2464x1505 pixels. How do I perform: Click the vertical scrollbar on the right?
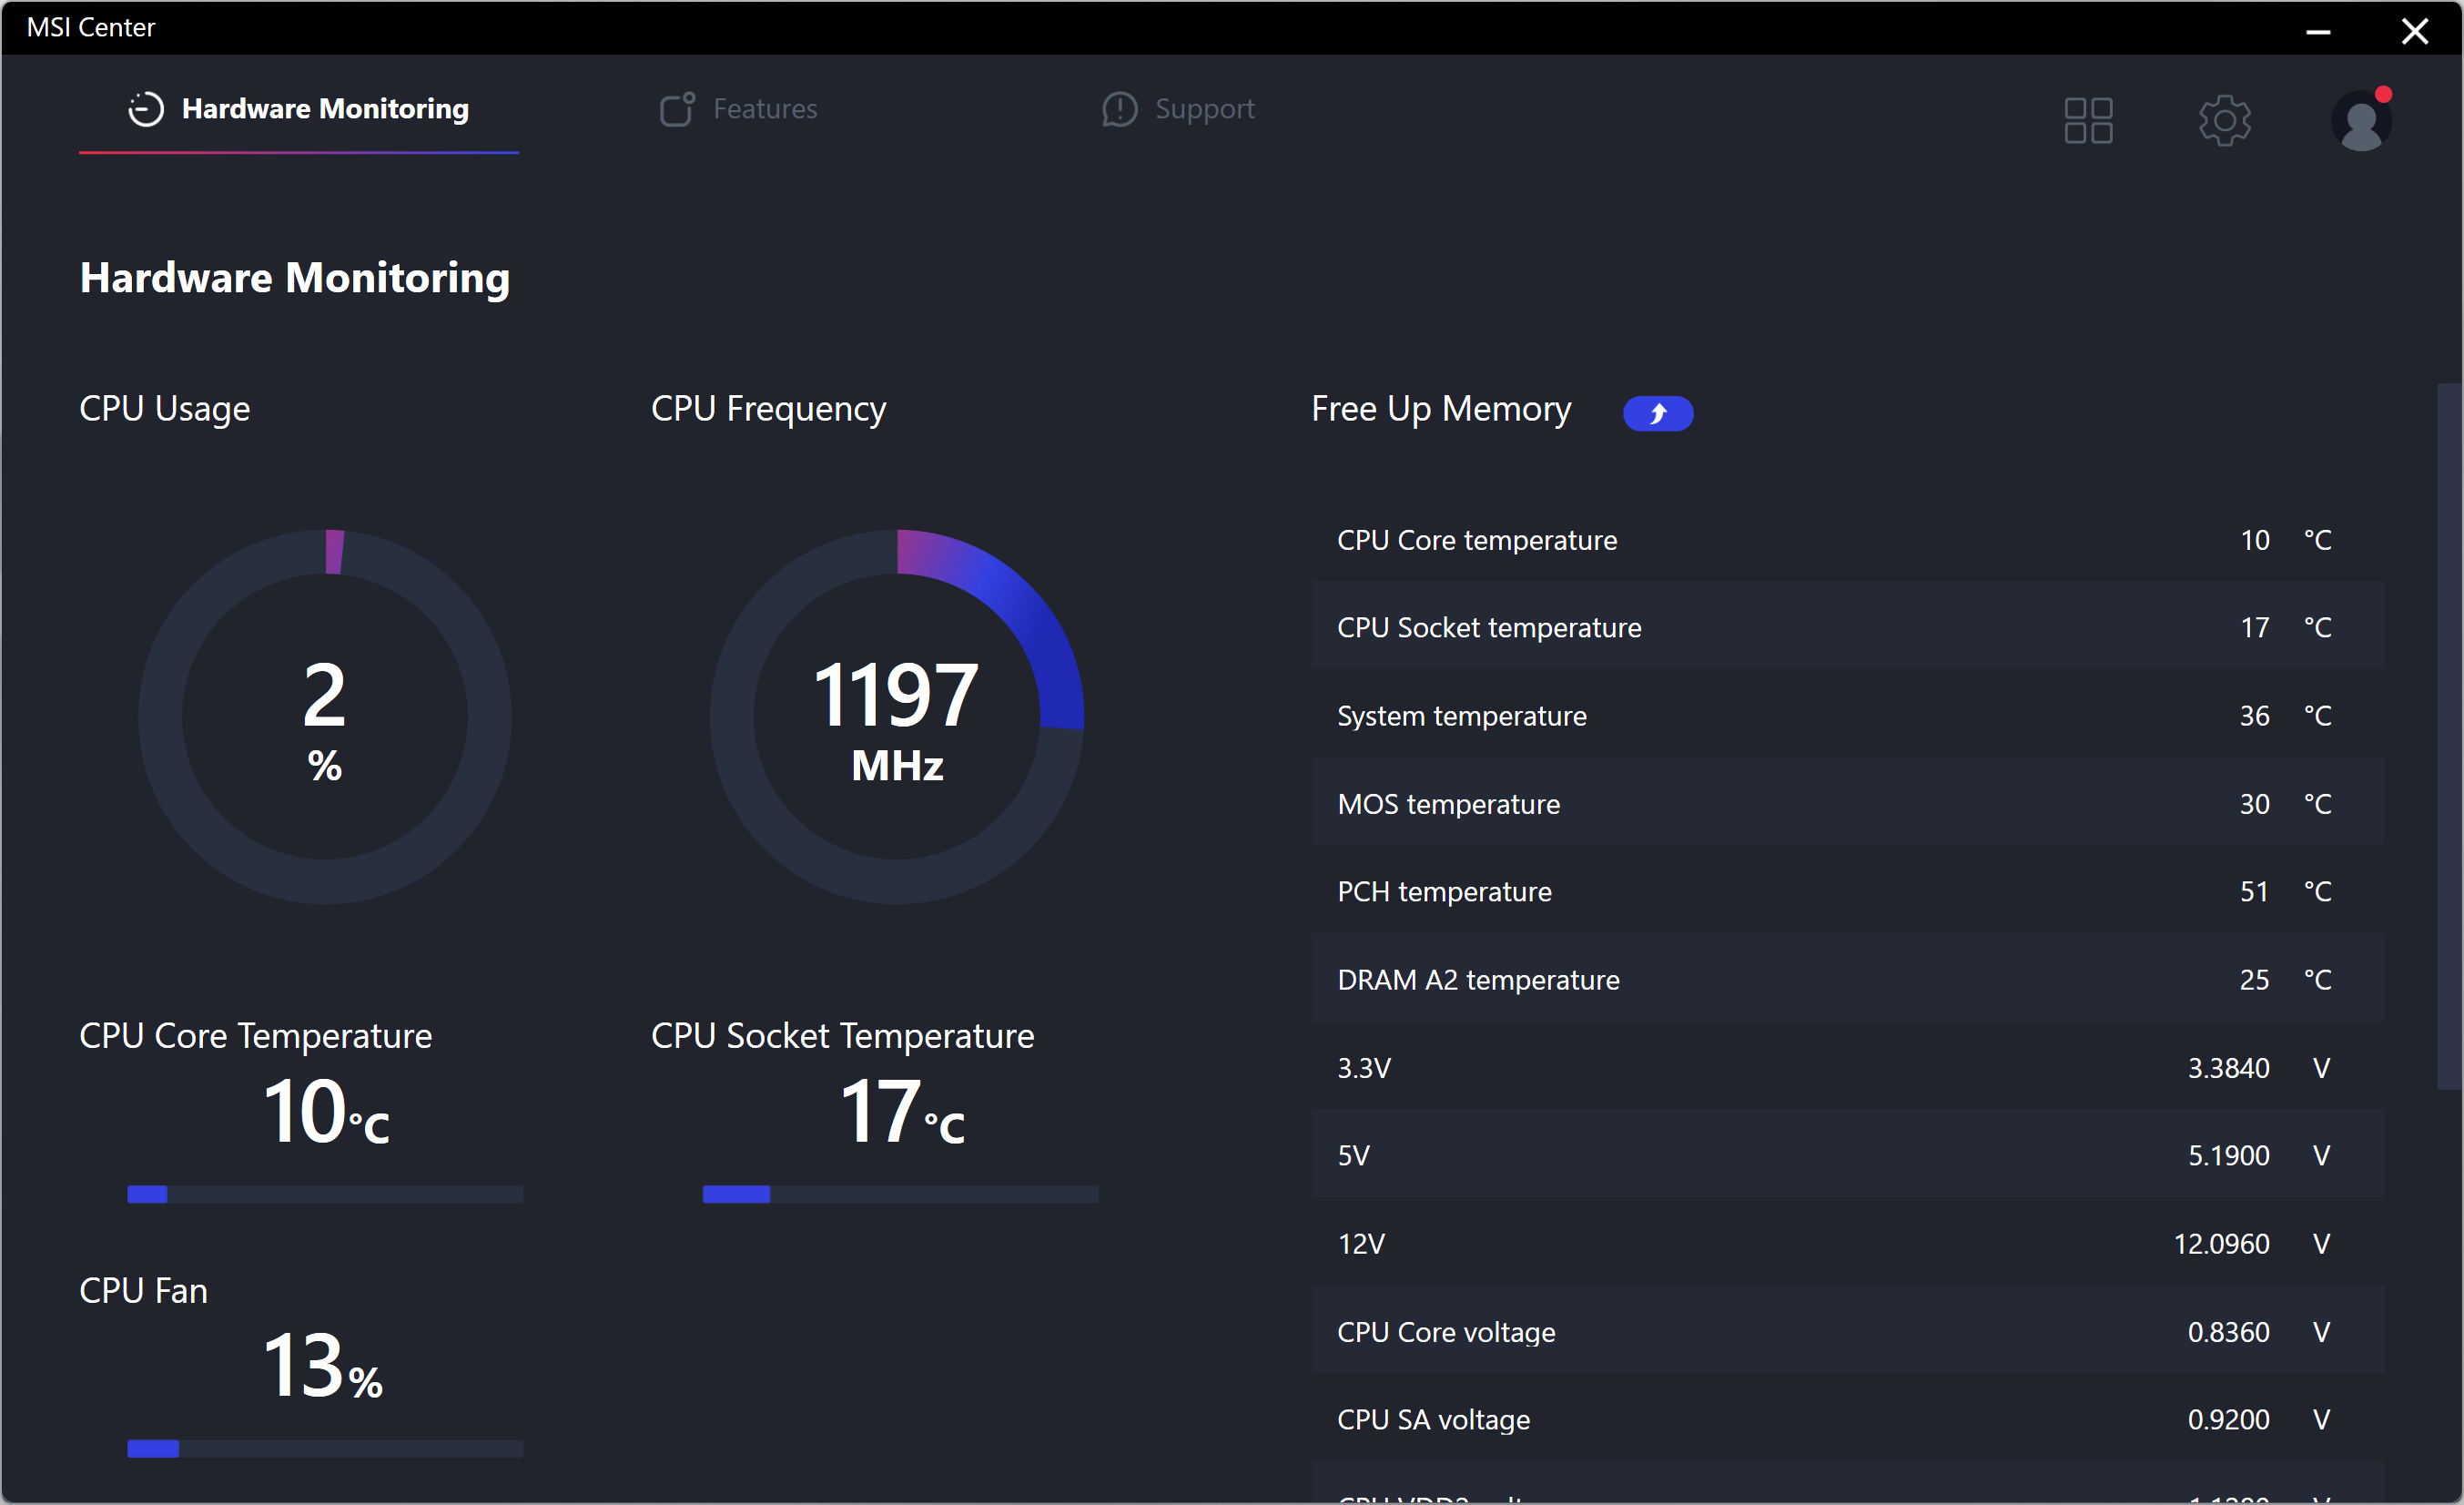2449,735
